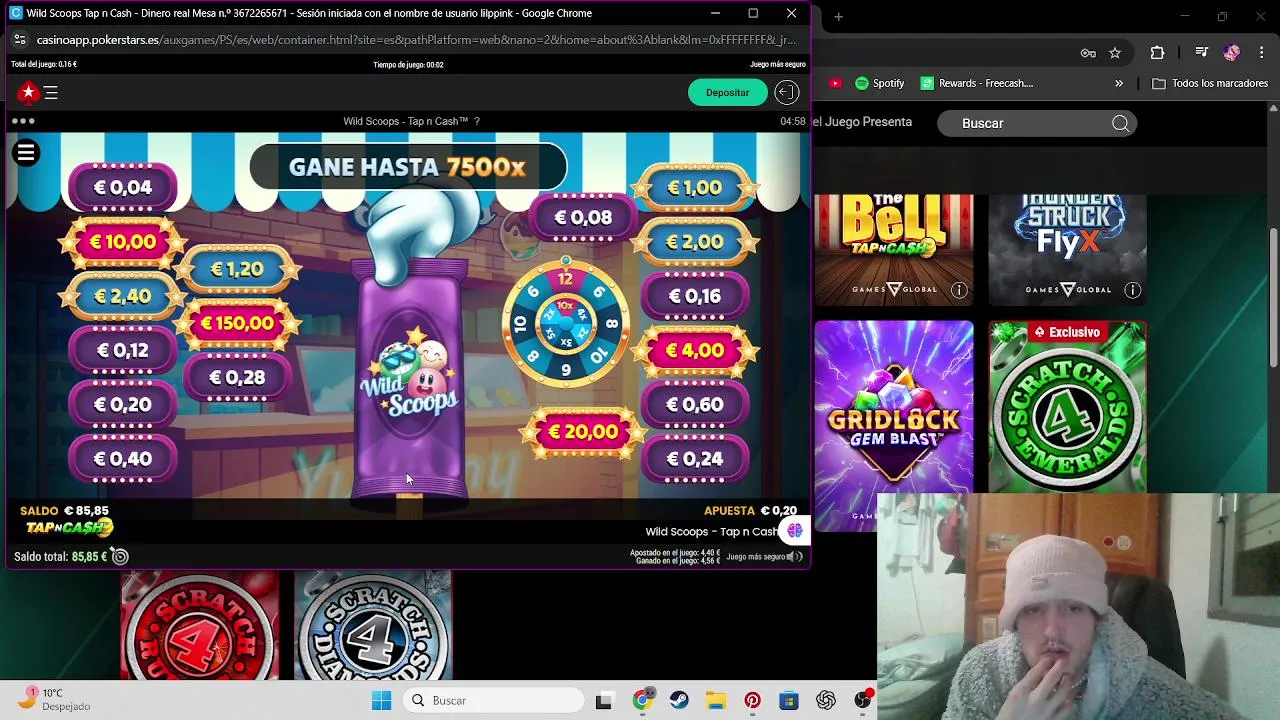This screenshot has width=1280, height=720.
Task: Select the €0,08 prize tile
Action: tap(583, 217)
